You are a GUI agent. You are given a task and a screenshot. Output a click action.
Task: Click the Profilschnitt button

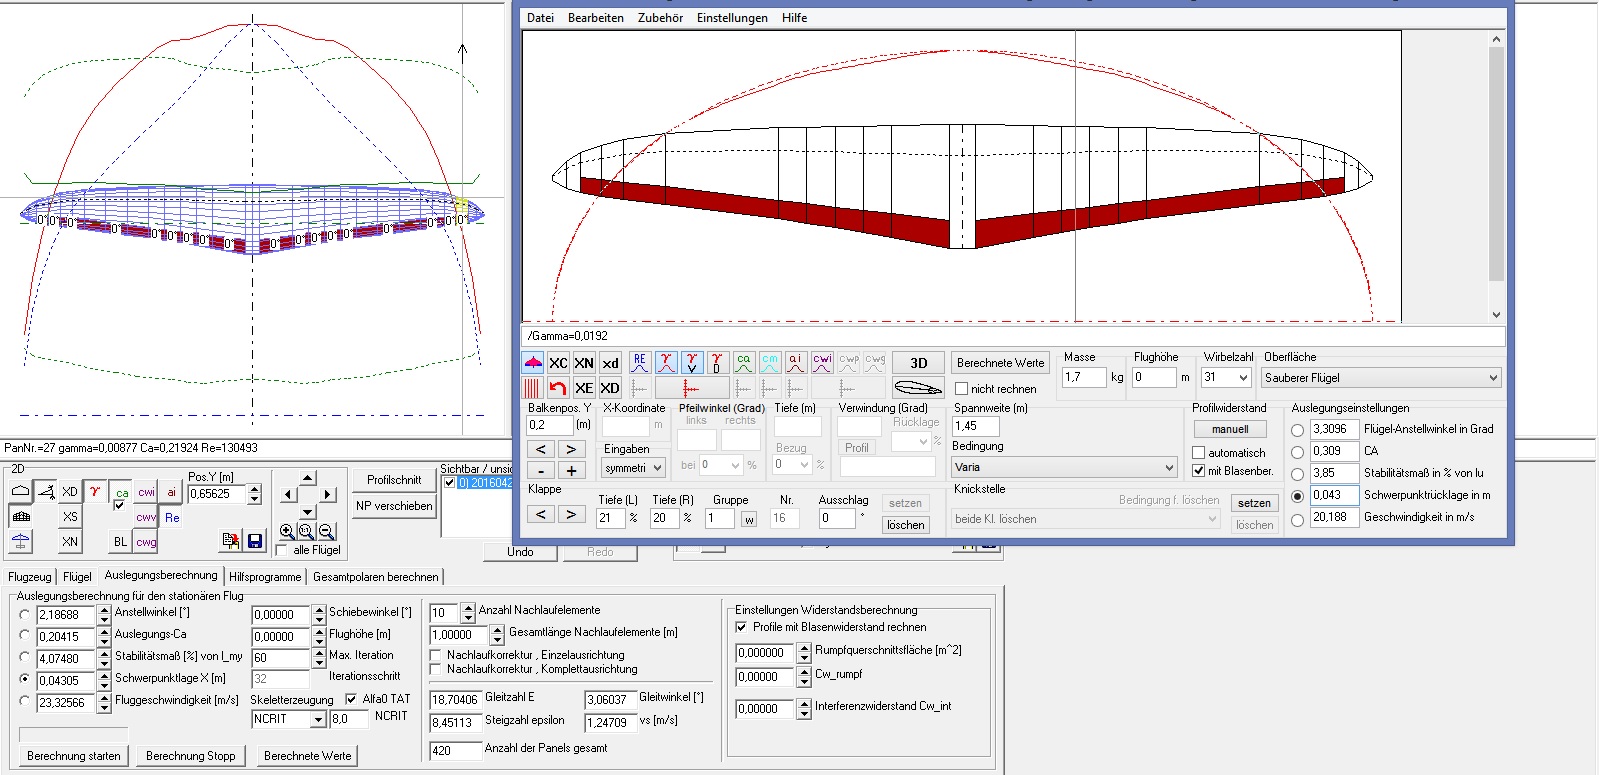[394, 480]
